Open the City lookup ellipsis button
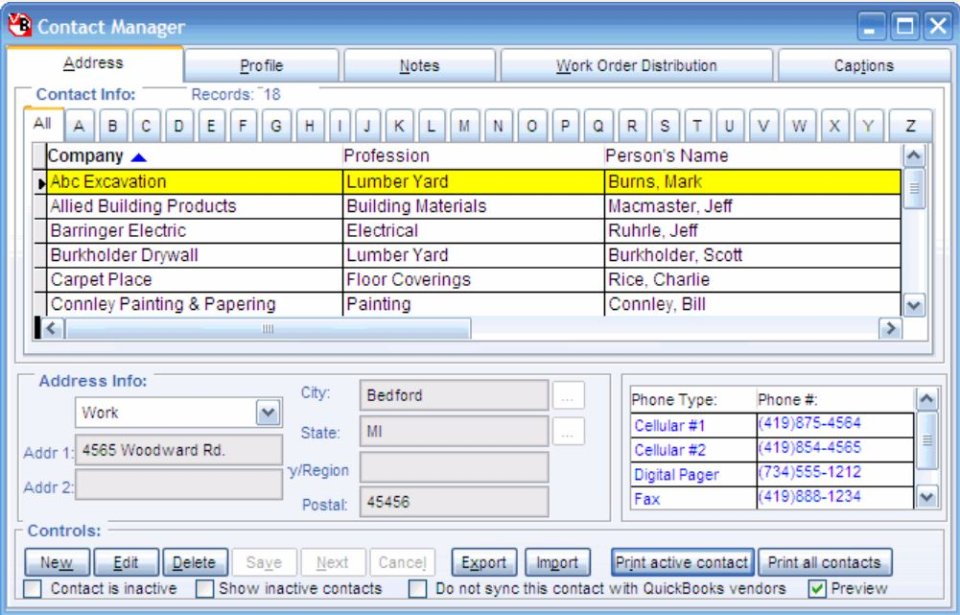Viewport: 960px width, 615px height. click(567, 394)
